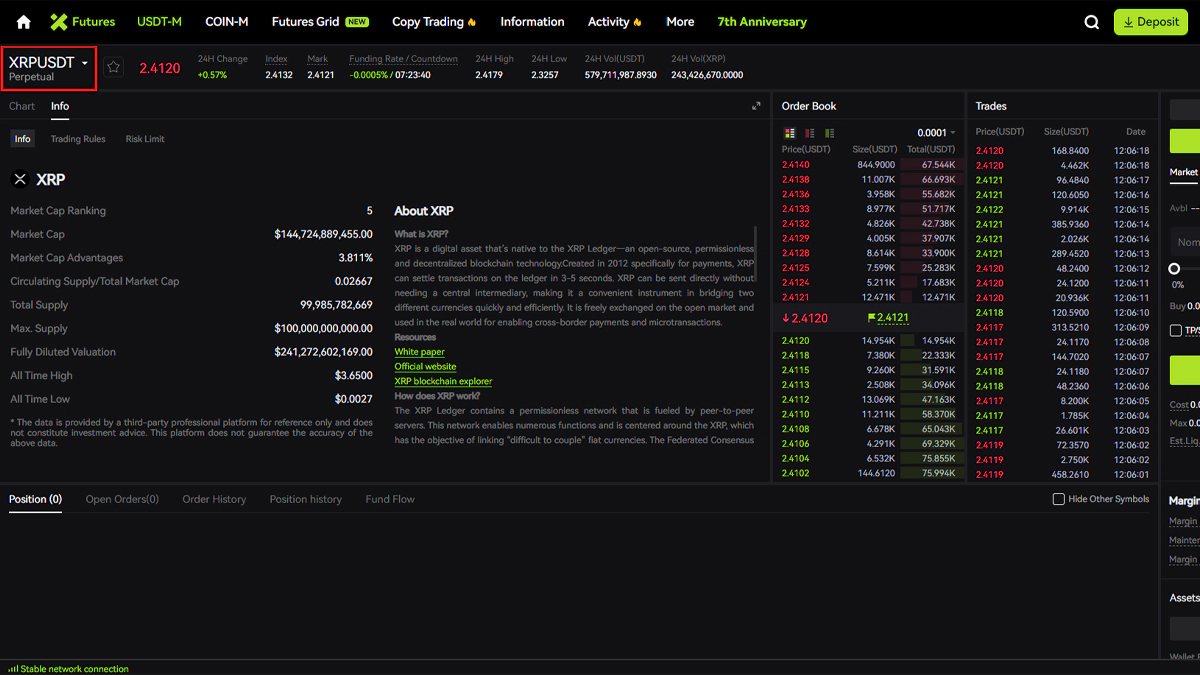Switch to the Chart tab

point(22,106)
